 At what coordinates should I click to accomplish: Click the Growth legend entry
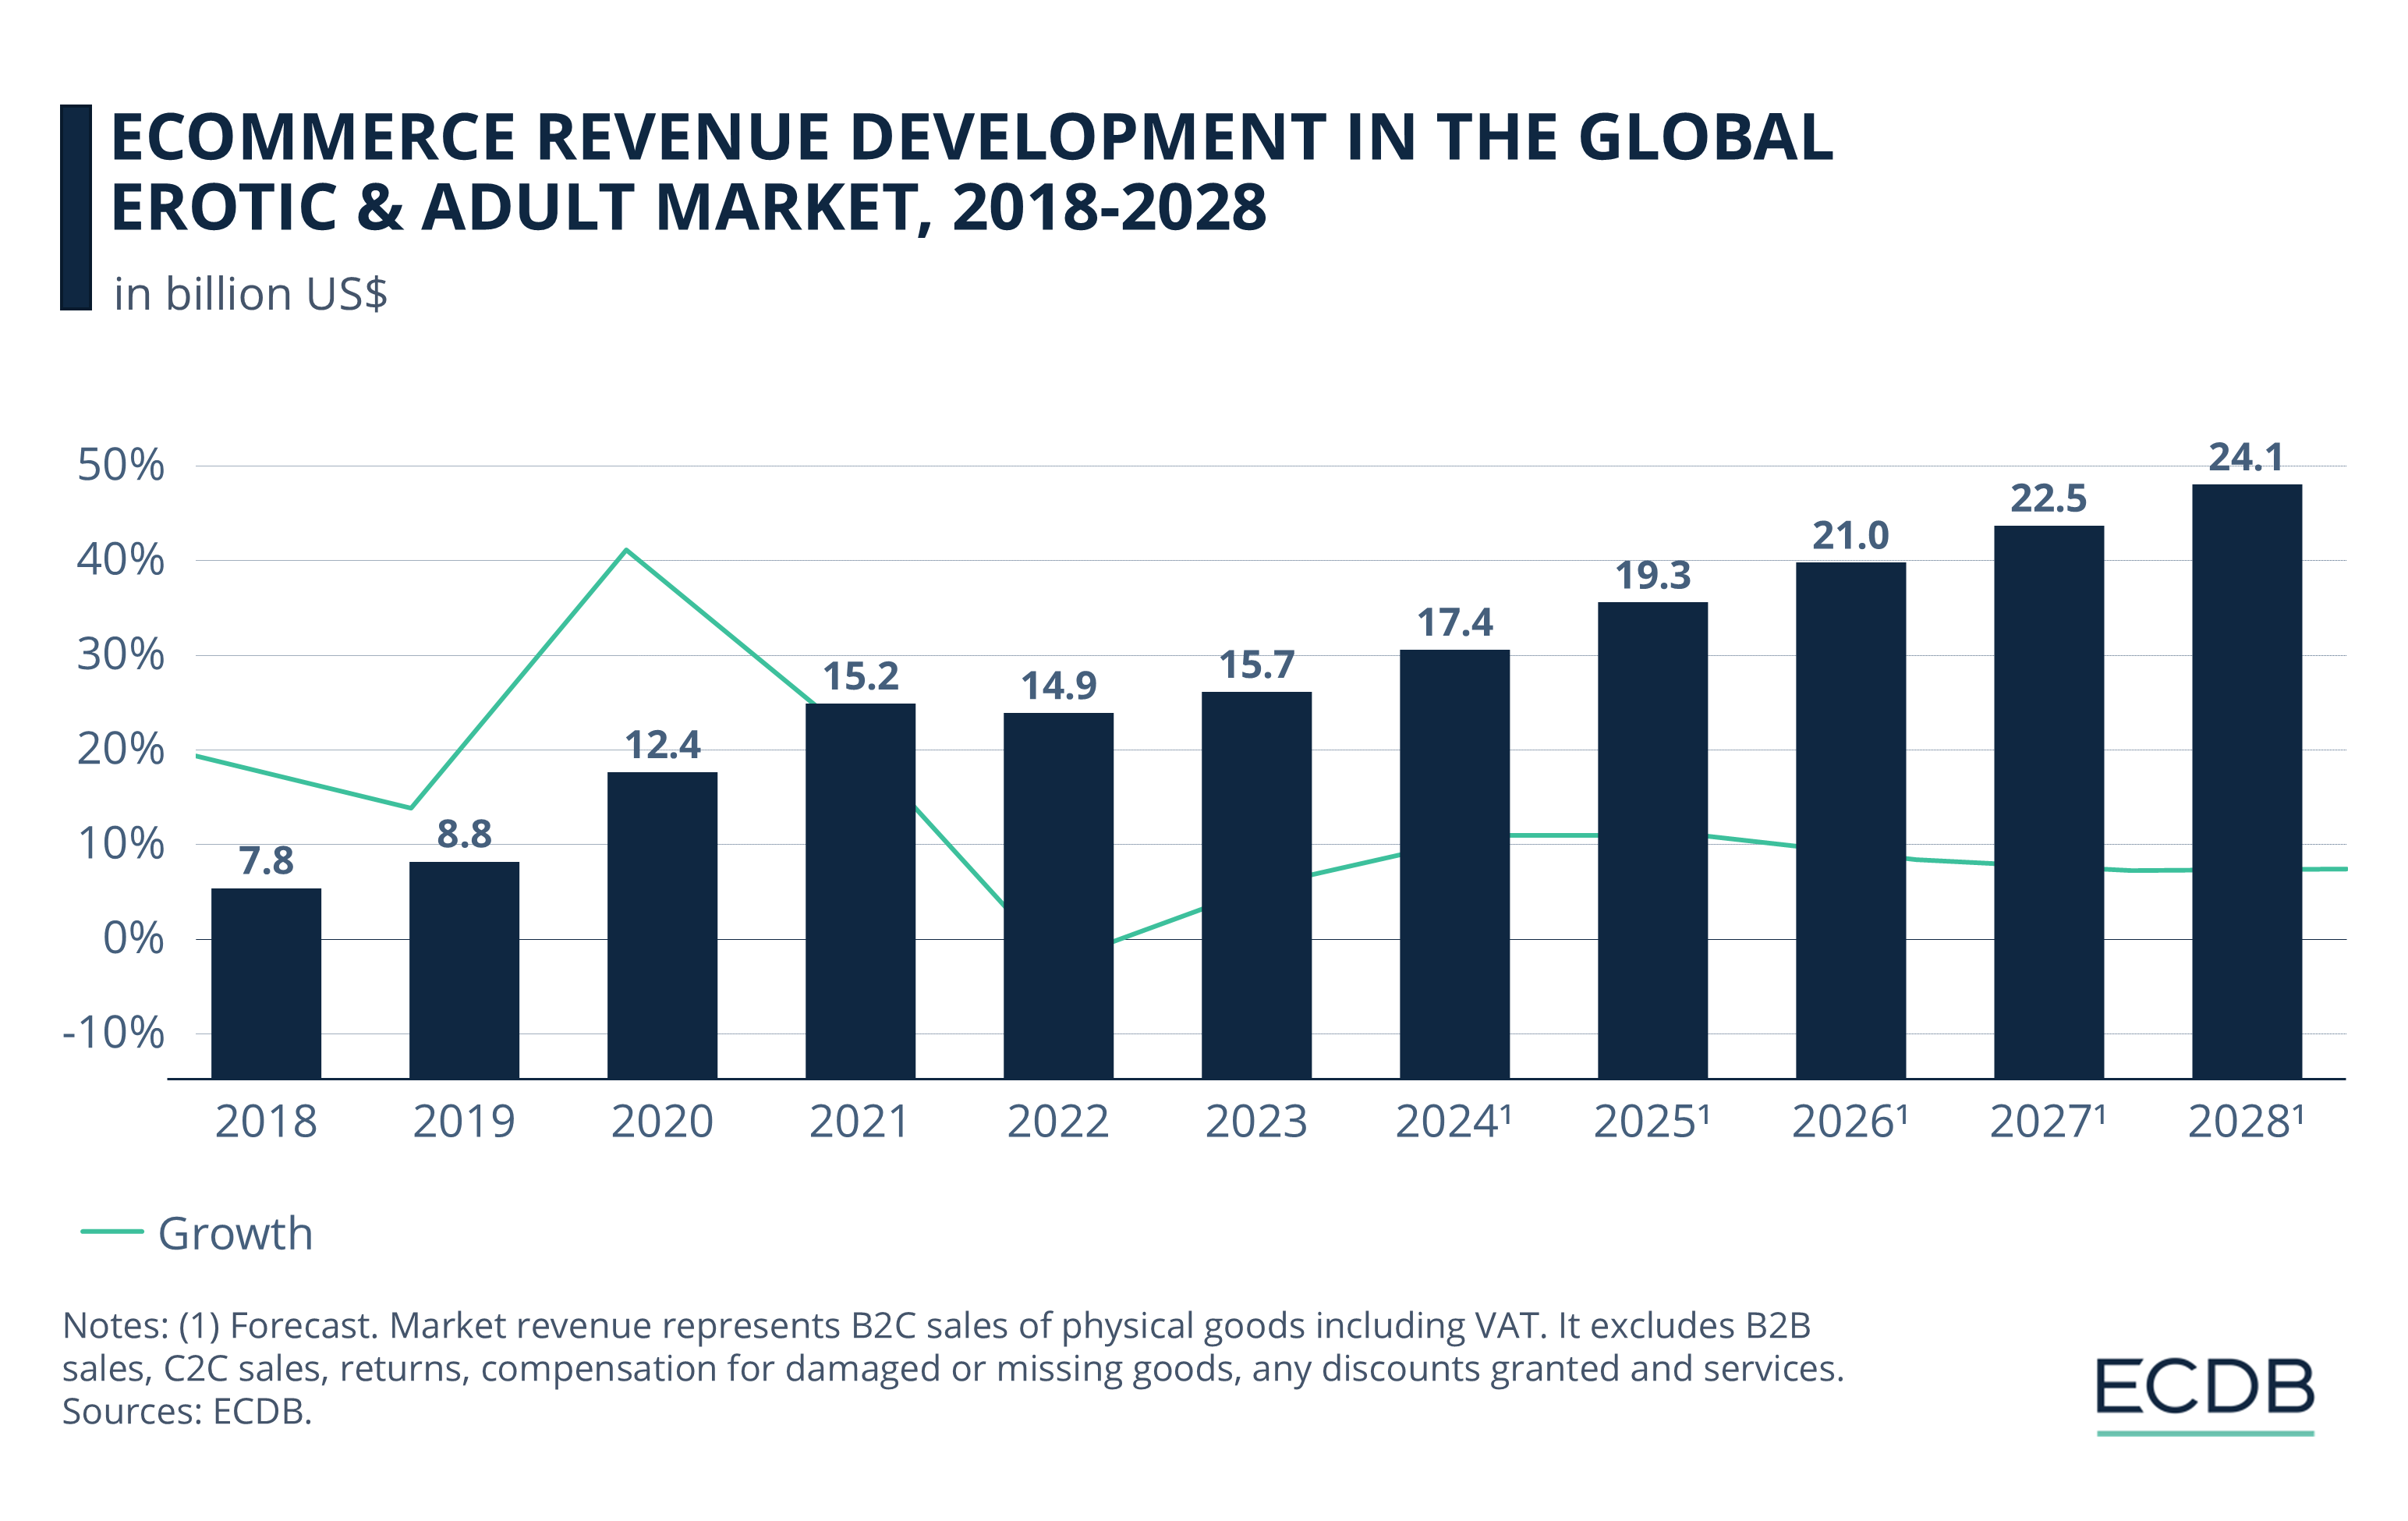point(197,1233)
